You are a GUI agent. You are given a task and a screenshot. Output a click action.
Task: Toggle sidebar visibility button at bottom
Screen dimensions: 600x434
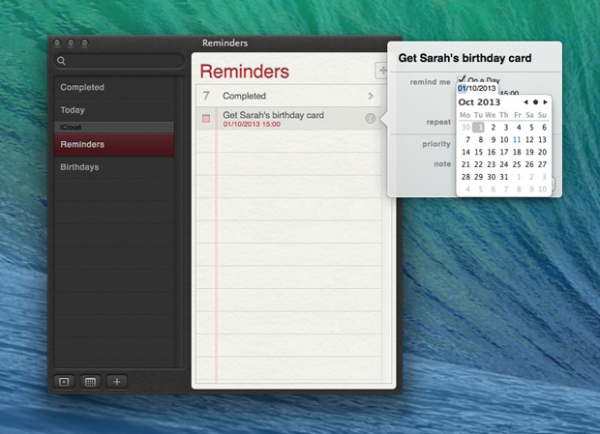pyautogui.click(x=64, y=382)
